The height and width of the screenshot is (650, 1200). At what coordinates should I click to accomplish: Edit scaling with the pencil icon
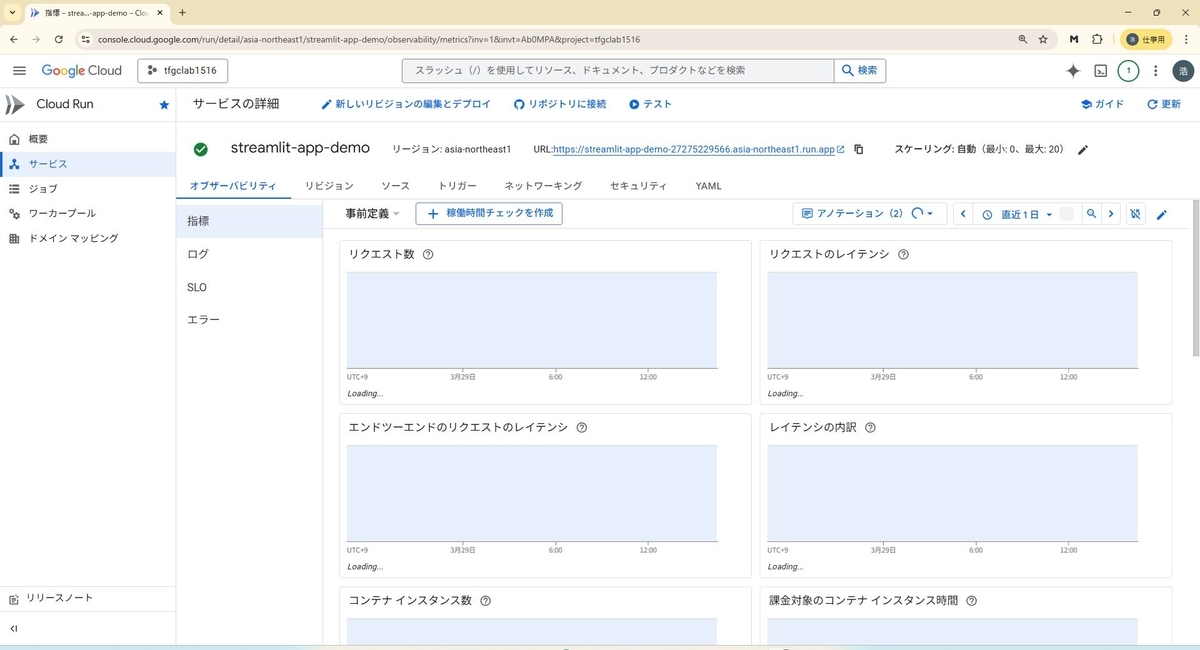[1082, 150]
